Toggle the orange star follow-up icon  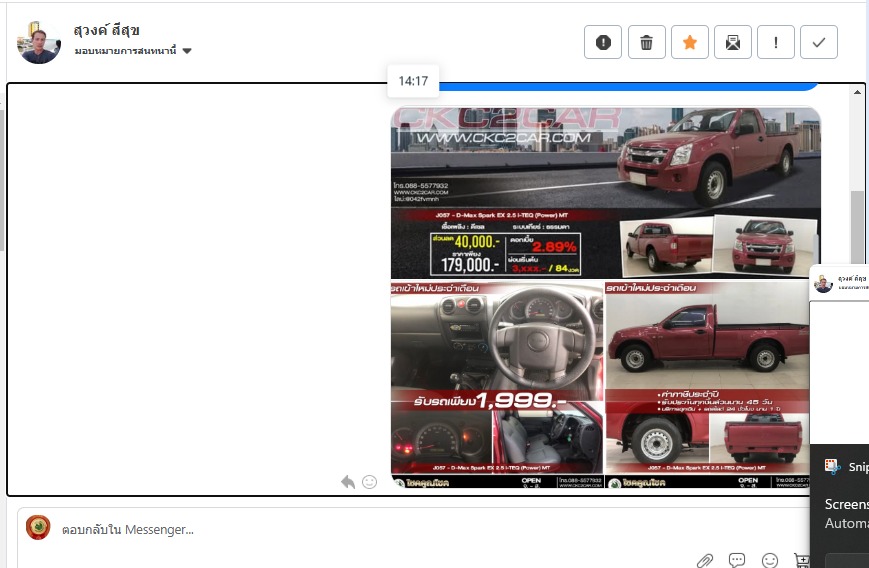[x=689, y=42]
